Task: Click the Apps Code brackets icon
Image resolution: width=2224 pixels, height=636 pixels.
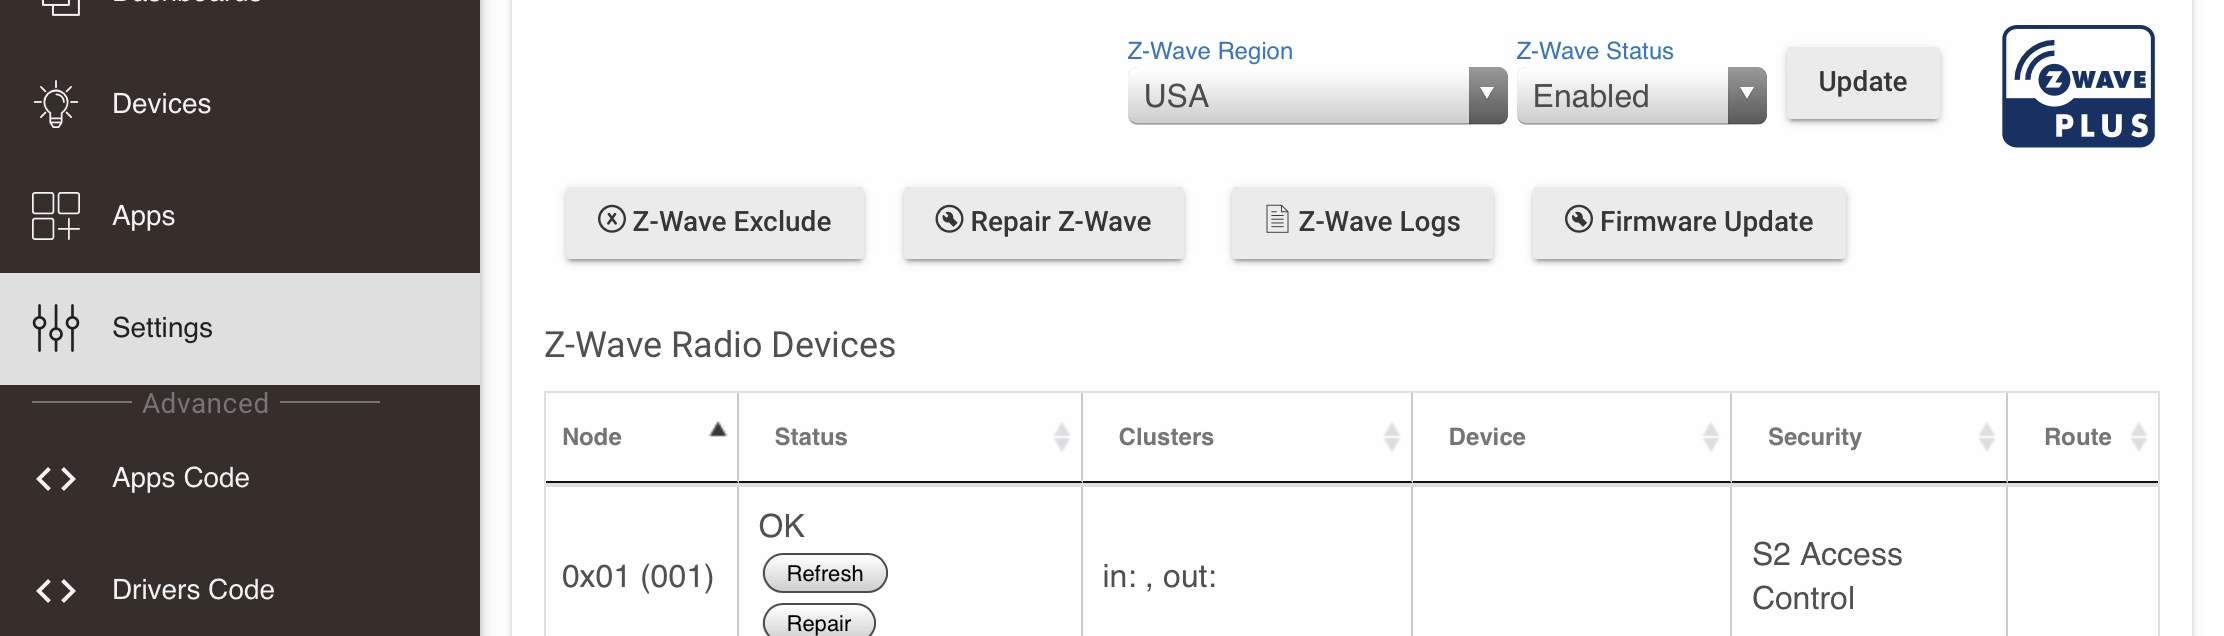Action: (56, 479)
